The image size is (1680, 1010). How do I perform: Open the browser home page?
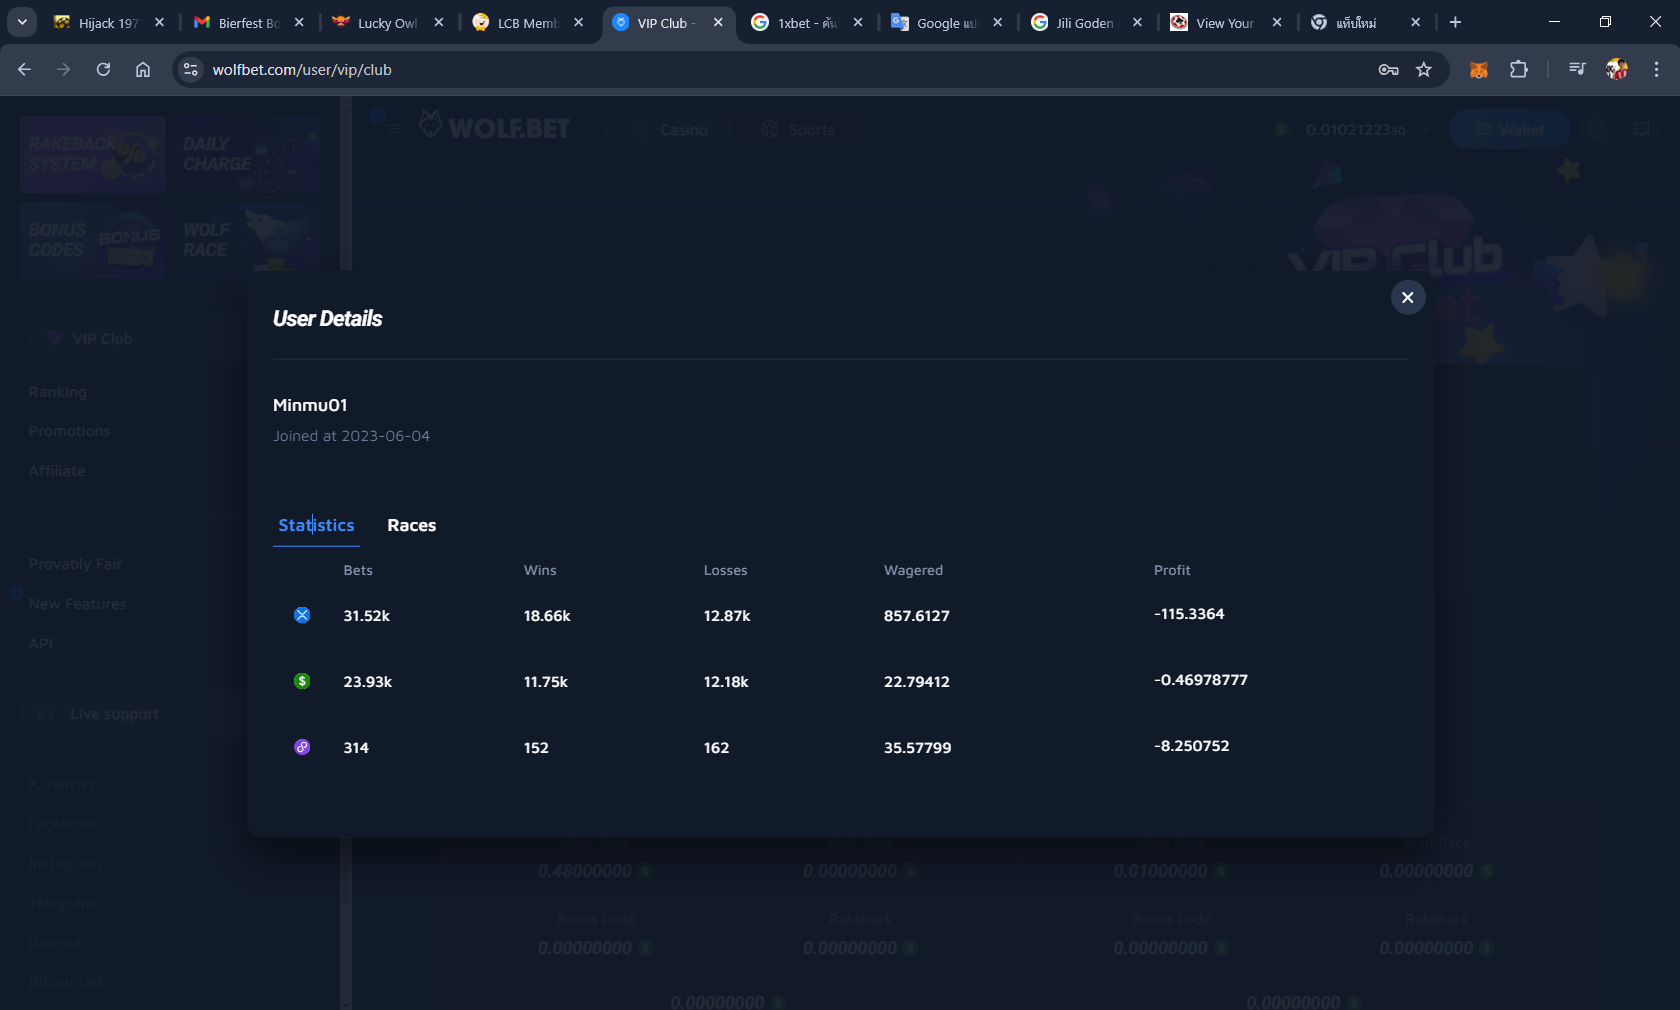pos(143,69)
